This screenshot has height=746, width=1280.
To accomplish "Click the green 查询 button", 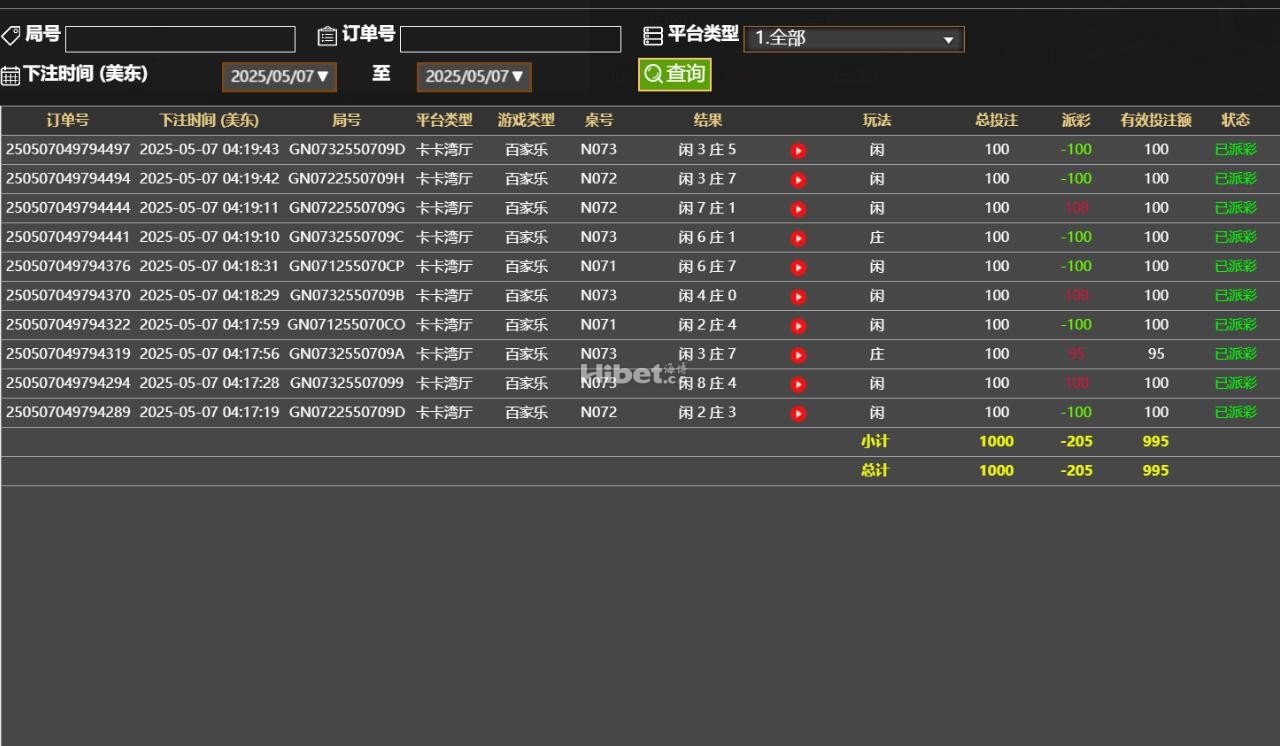I will (x=674, y=75).
